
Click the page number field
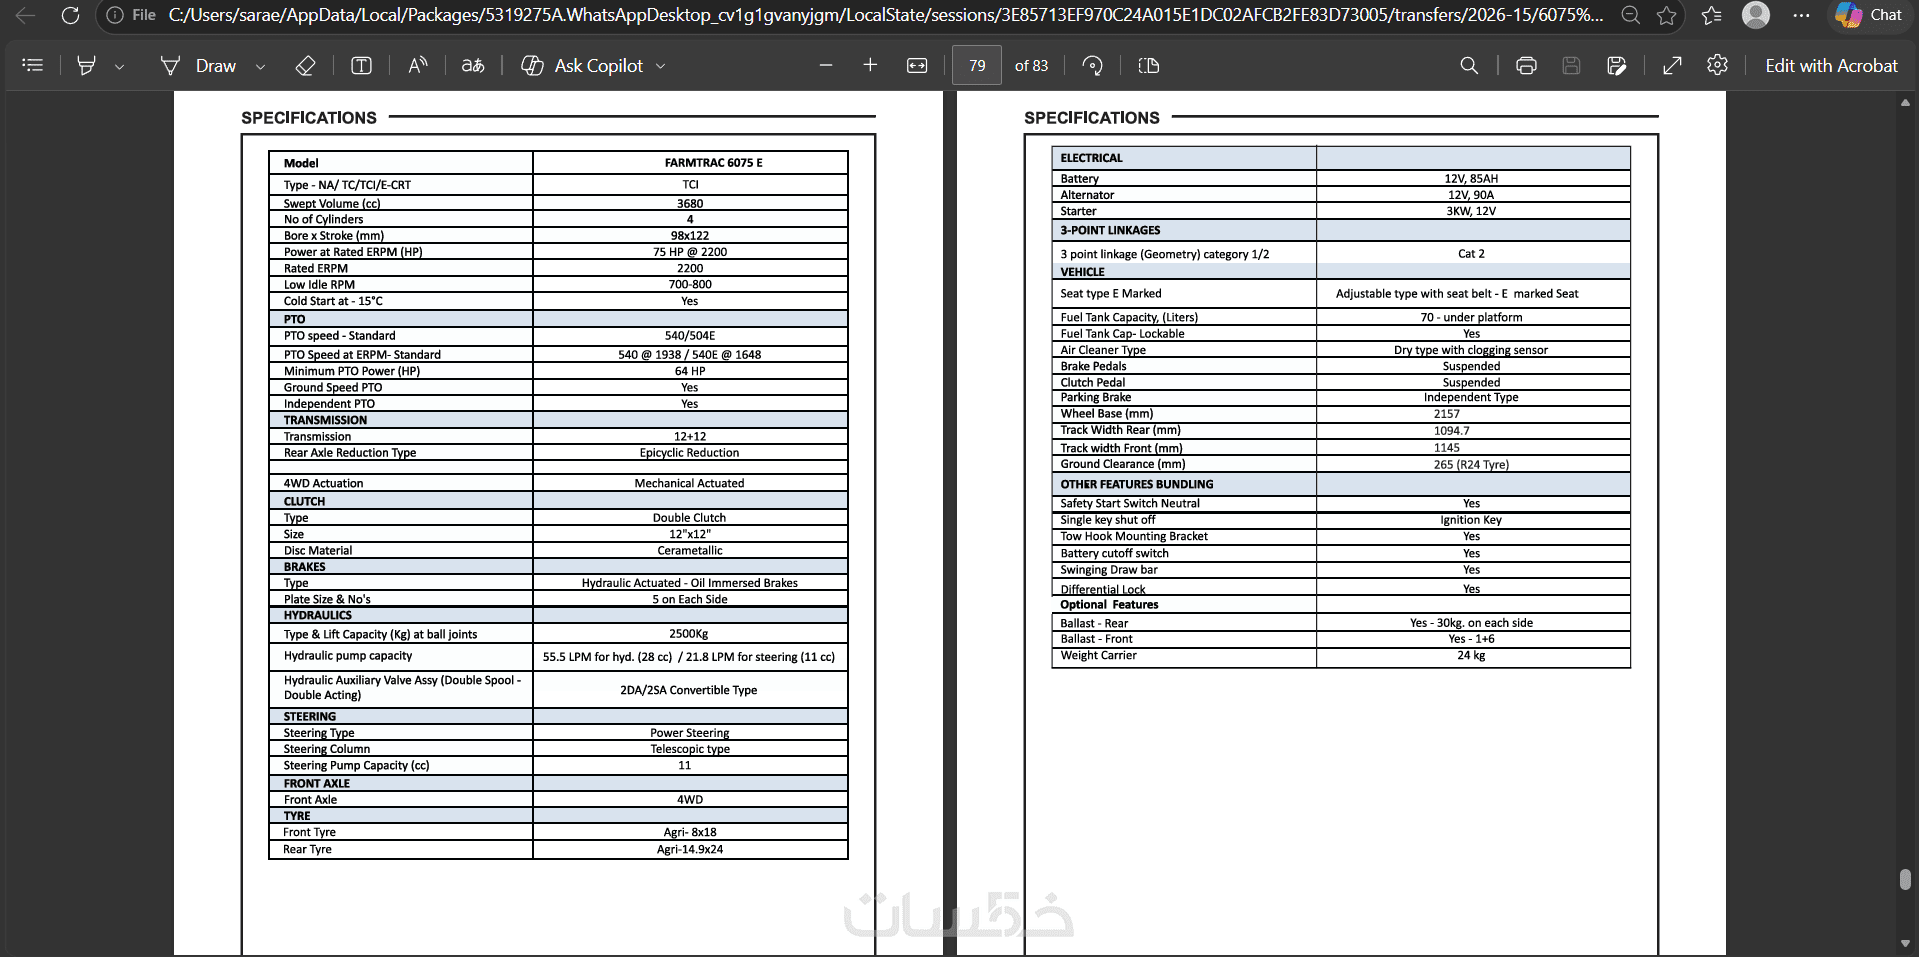click(977, 65)
